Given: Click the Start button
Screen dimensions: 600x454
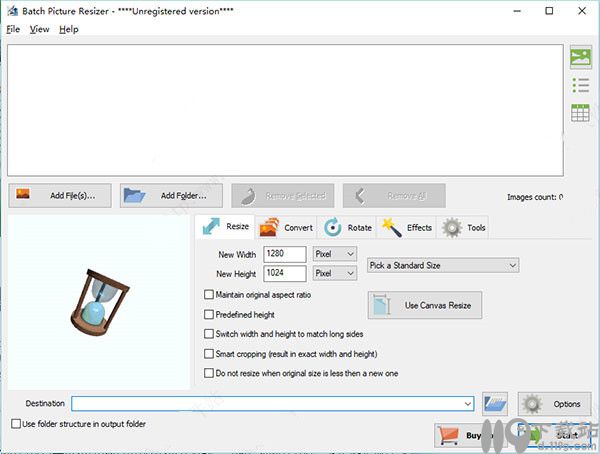Looking at the screenshot, I should (x=555, y=435).
